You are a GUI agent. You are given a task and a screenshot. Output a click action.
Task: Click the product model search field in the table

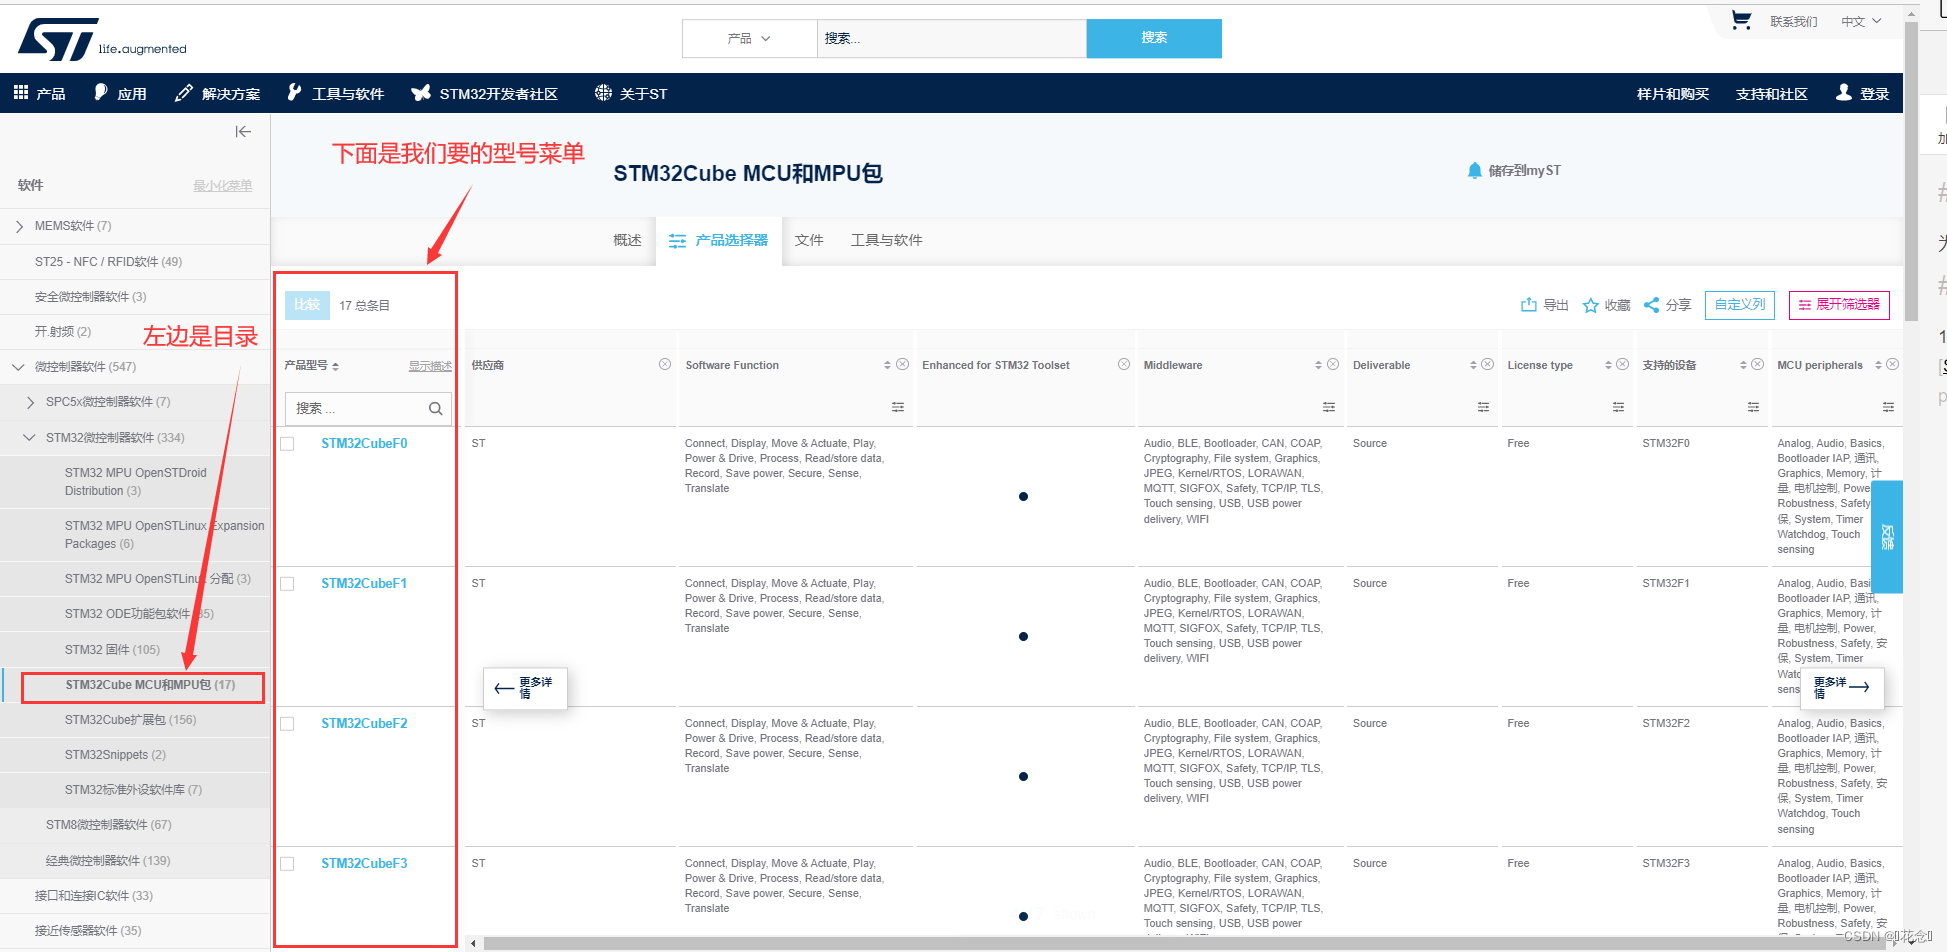pyautogui.click(x=368, y=408)
